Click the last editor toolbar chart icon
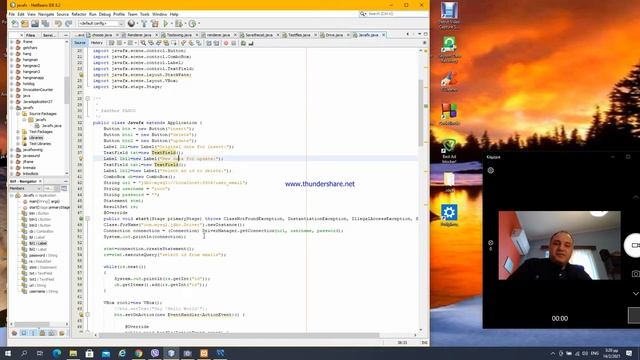 tap(251, 43)
